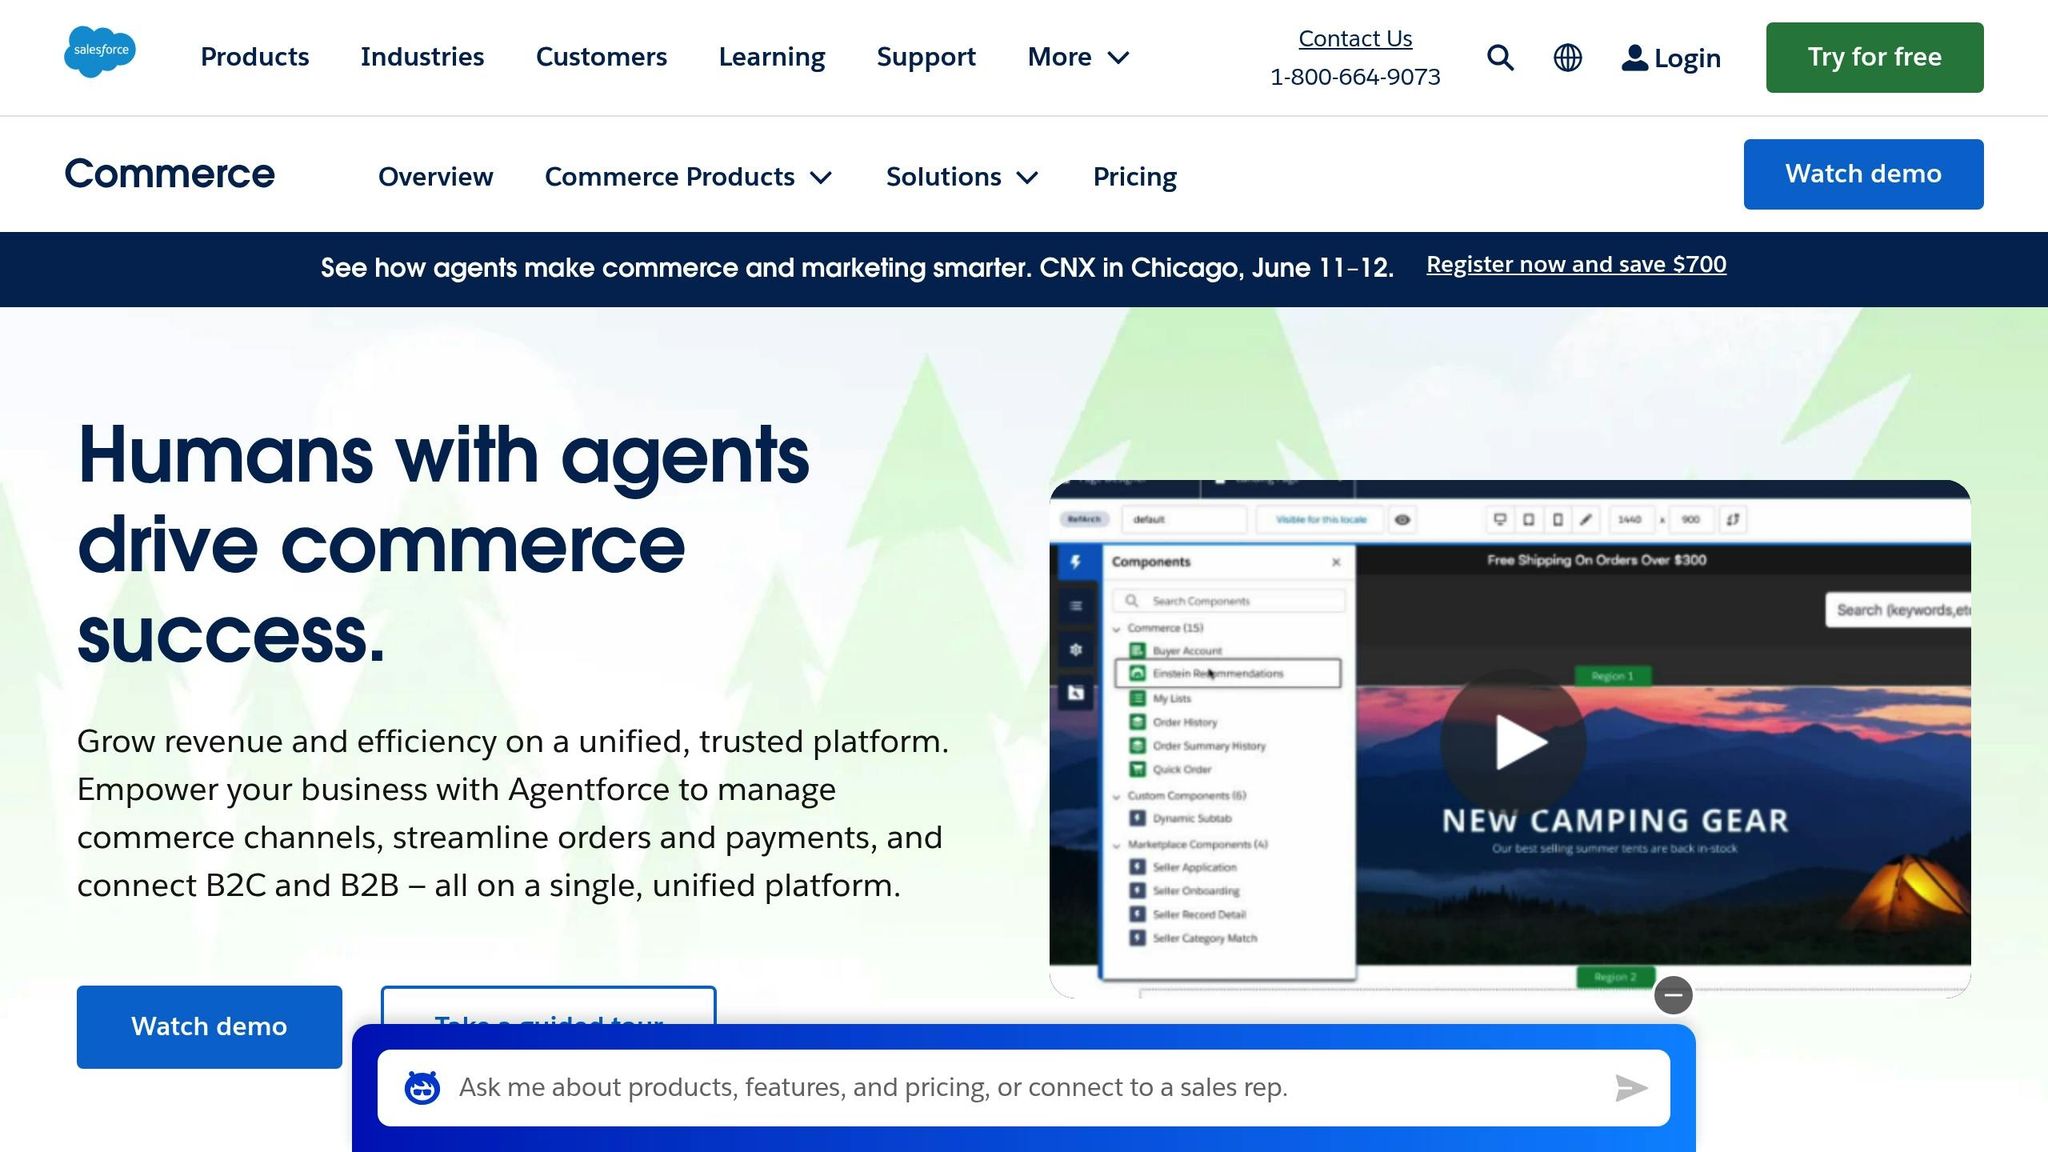Click the hero Watch demo button
Viewport: 2048px width, 1152px height.
click(209, 1027)
